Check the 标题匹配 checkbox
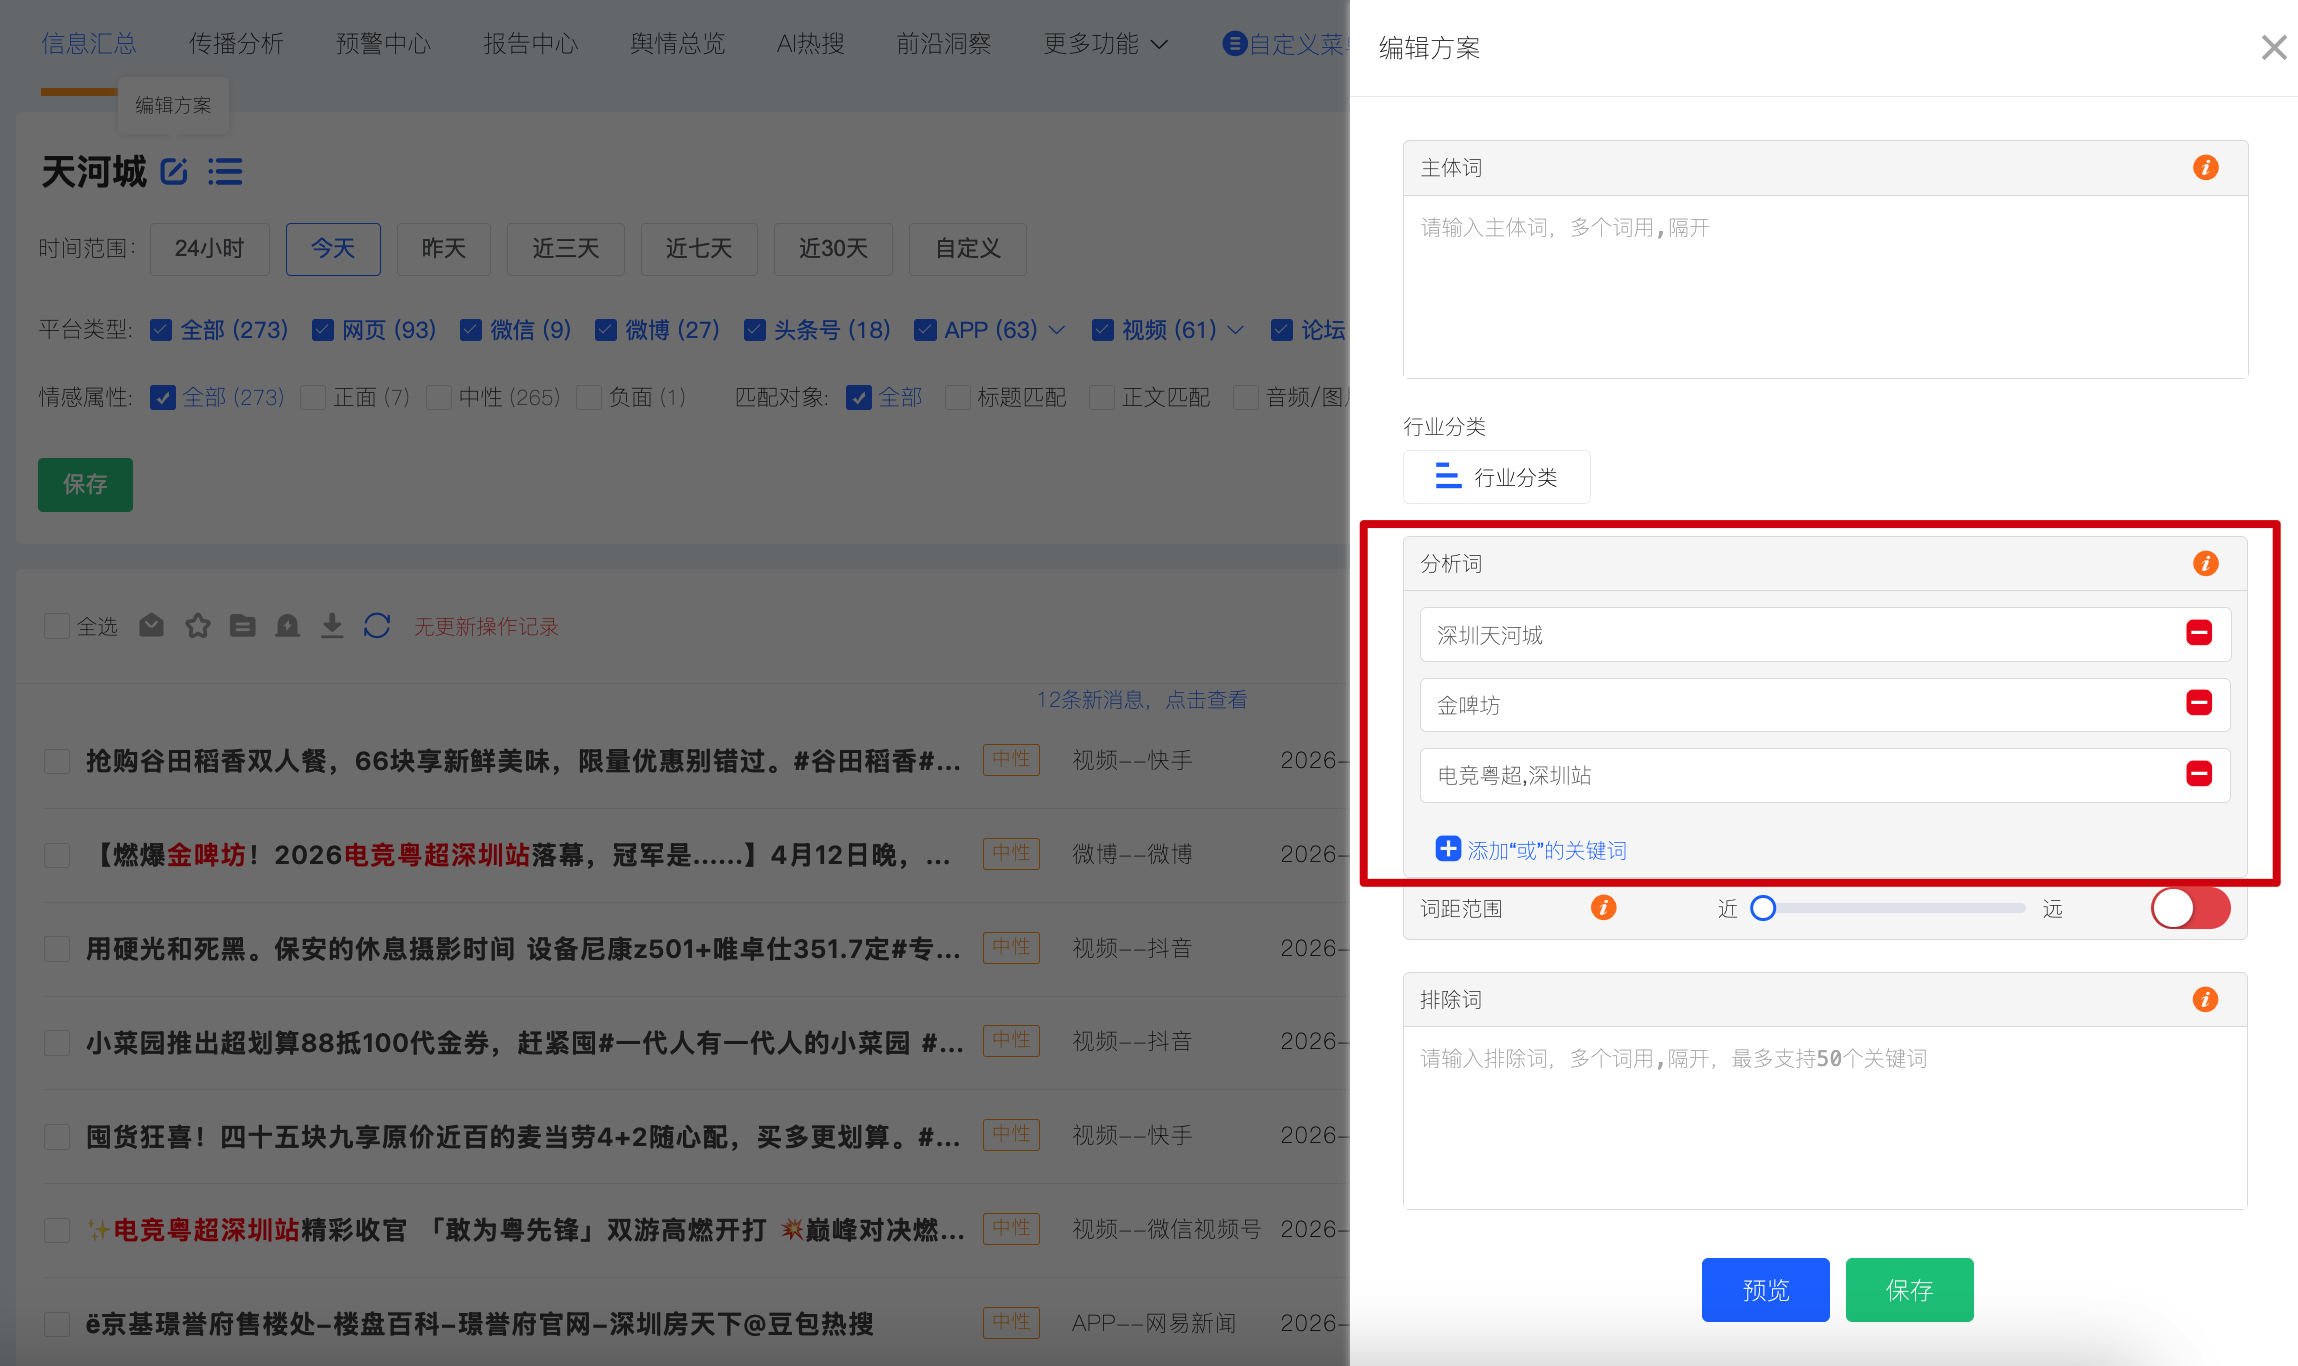This screenshot has height=1366, width=2298. tap(957, 398)
